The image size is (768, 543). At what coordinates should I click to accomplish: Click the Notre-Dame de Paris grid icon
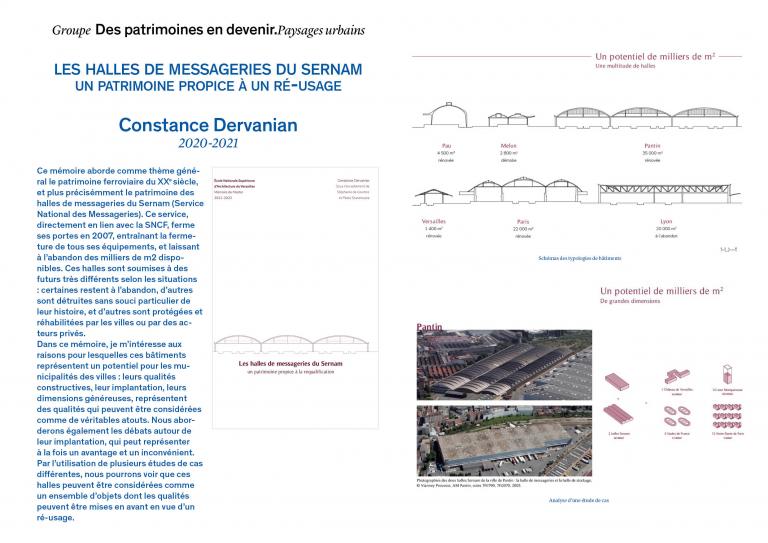coord(727,416)
